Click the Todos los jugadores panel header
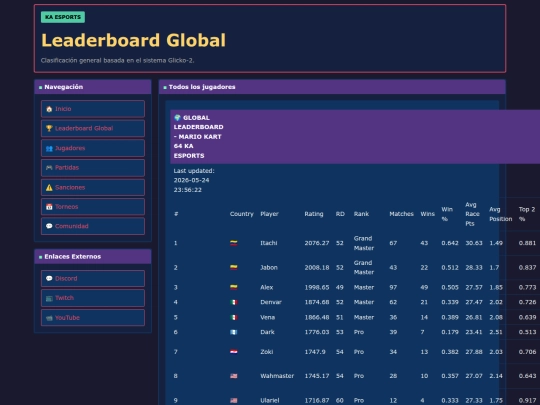The image size is (540, 405). pyautogui.click(x=332, y=87)
